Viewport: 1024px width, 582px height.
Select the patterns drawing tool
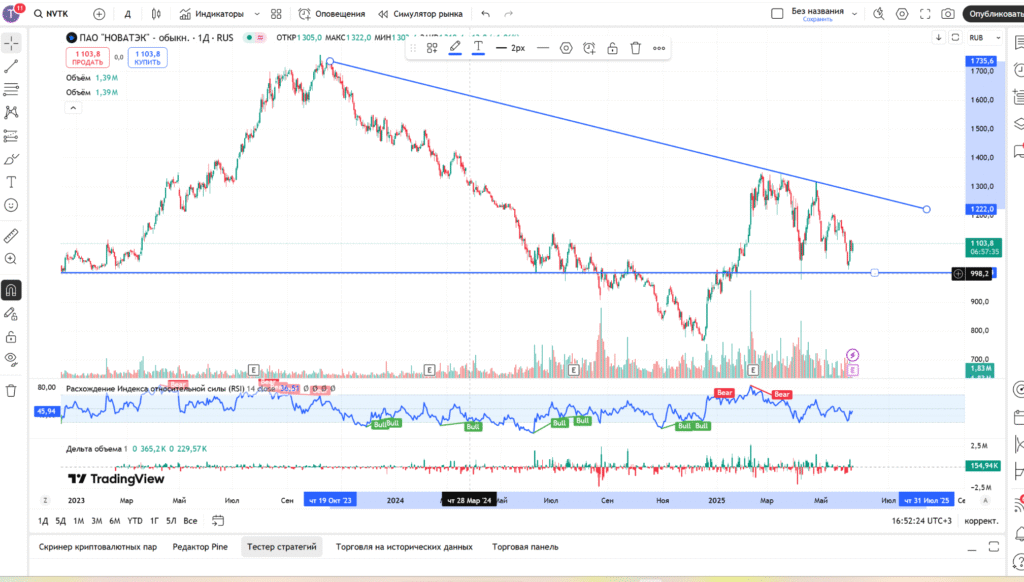coord(11,112)
